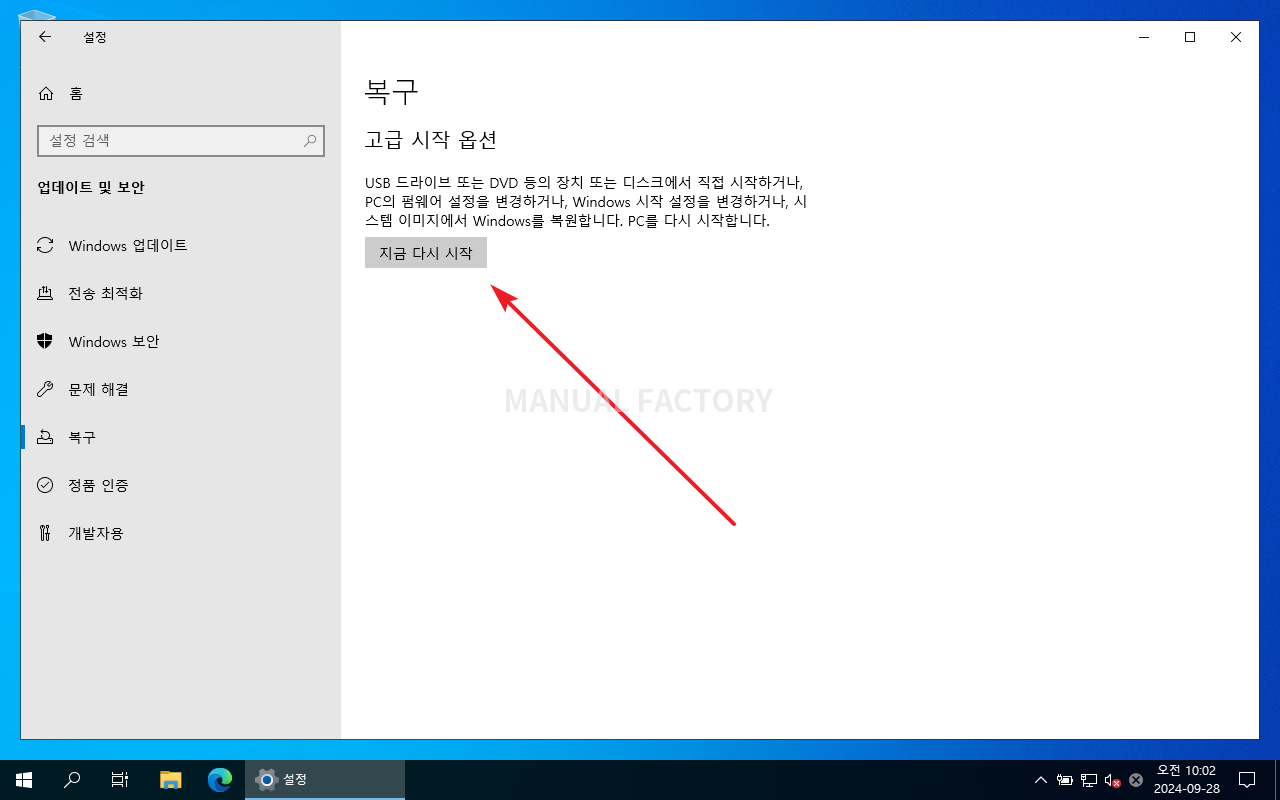Viewport: 1280px width, 800px height.
Task: Click the 지금 다시 시작 button
Action: [426, 253]
